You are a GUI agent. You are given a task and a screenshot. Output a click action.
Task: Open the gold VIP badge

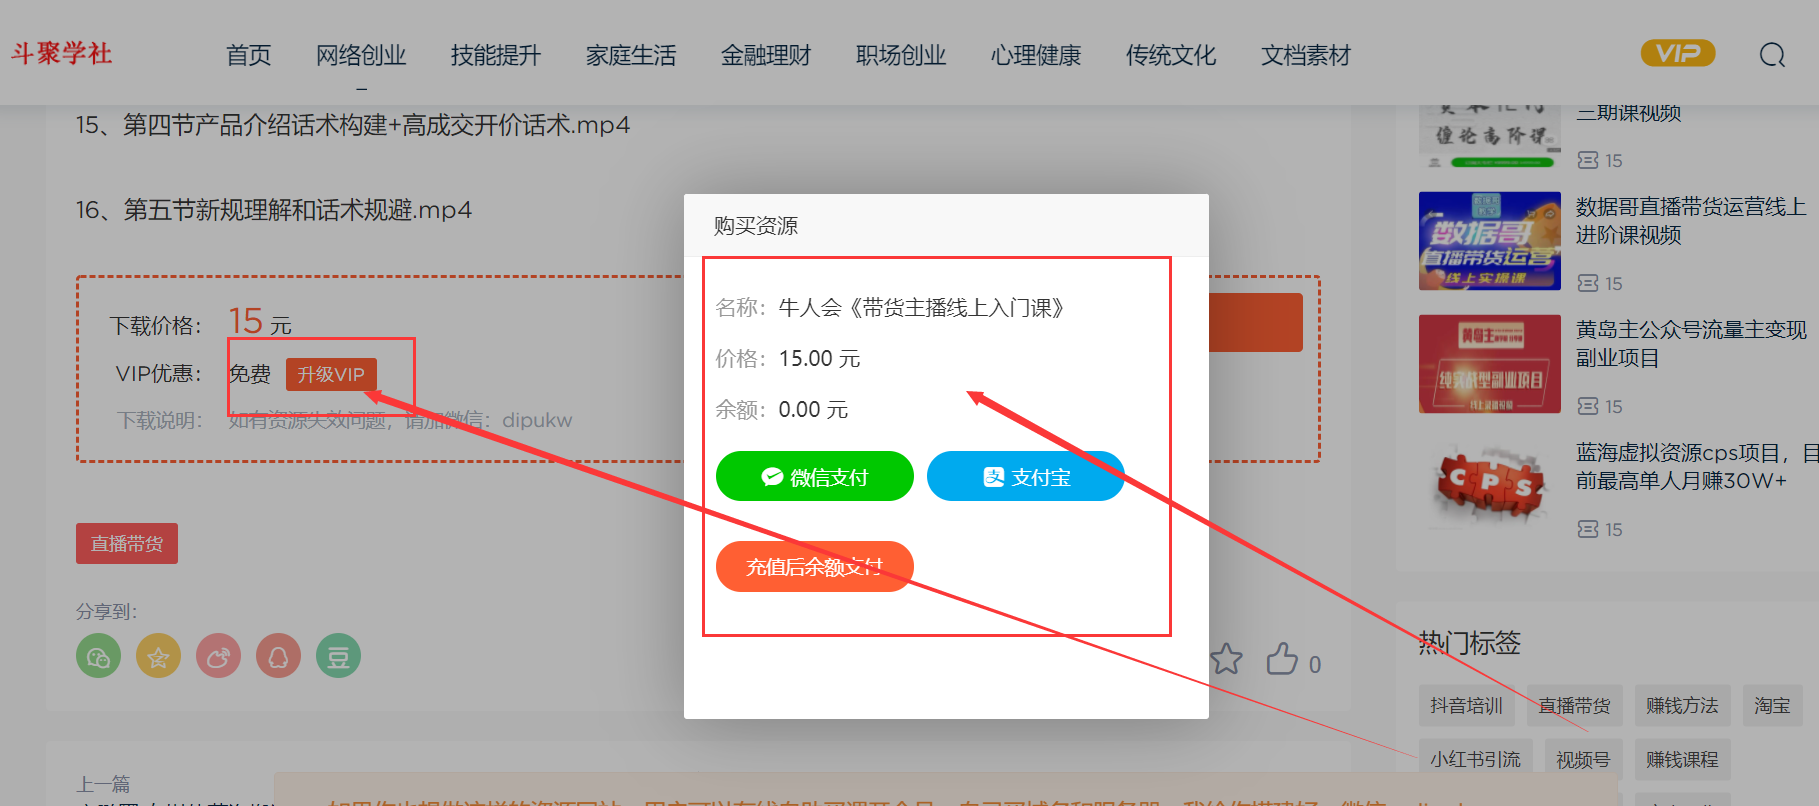tap(1677, 53)
